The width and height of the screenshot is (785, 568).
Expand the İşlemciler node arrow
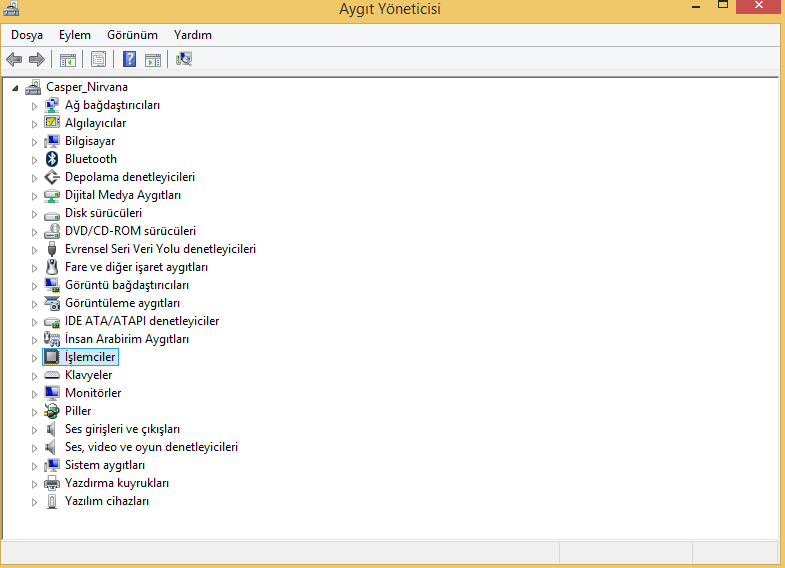(34, 358)
